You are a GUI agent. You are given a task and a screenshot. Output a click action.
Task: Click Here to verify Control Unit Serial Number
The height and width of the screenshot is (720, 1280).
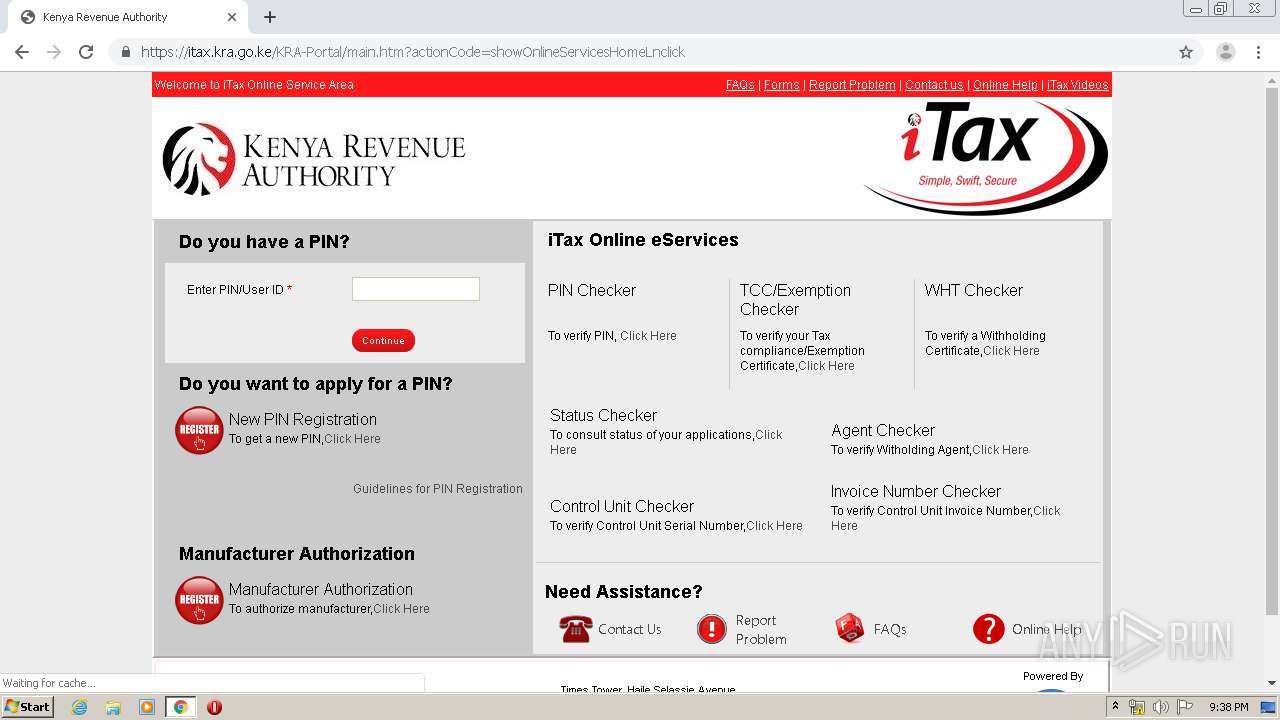coord(774,526)
